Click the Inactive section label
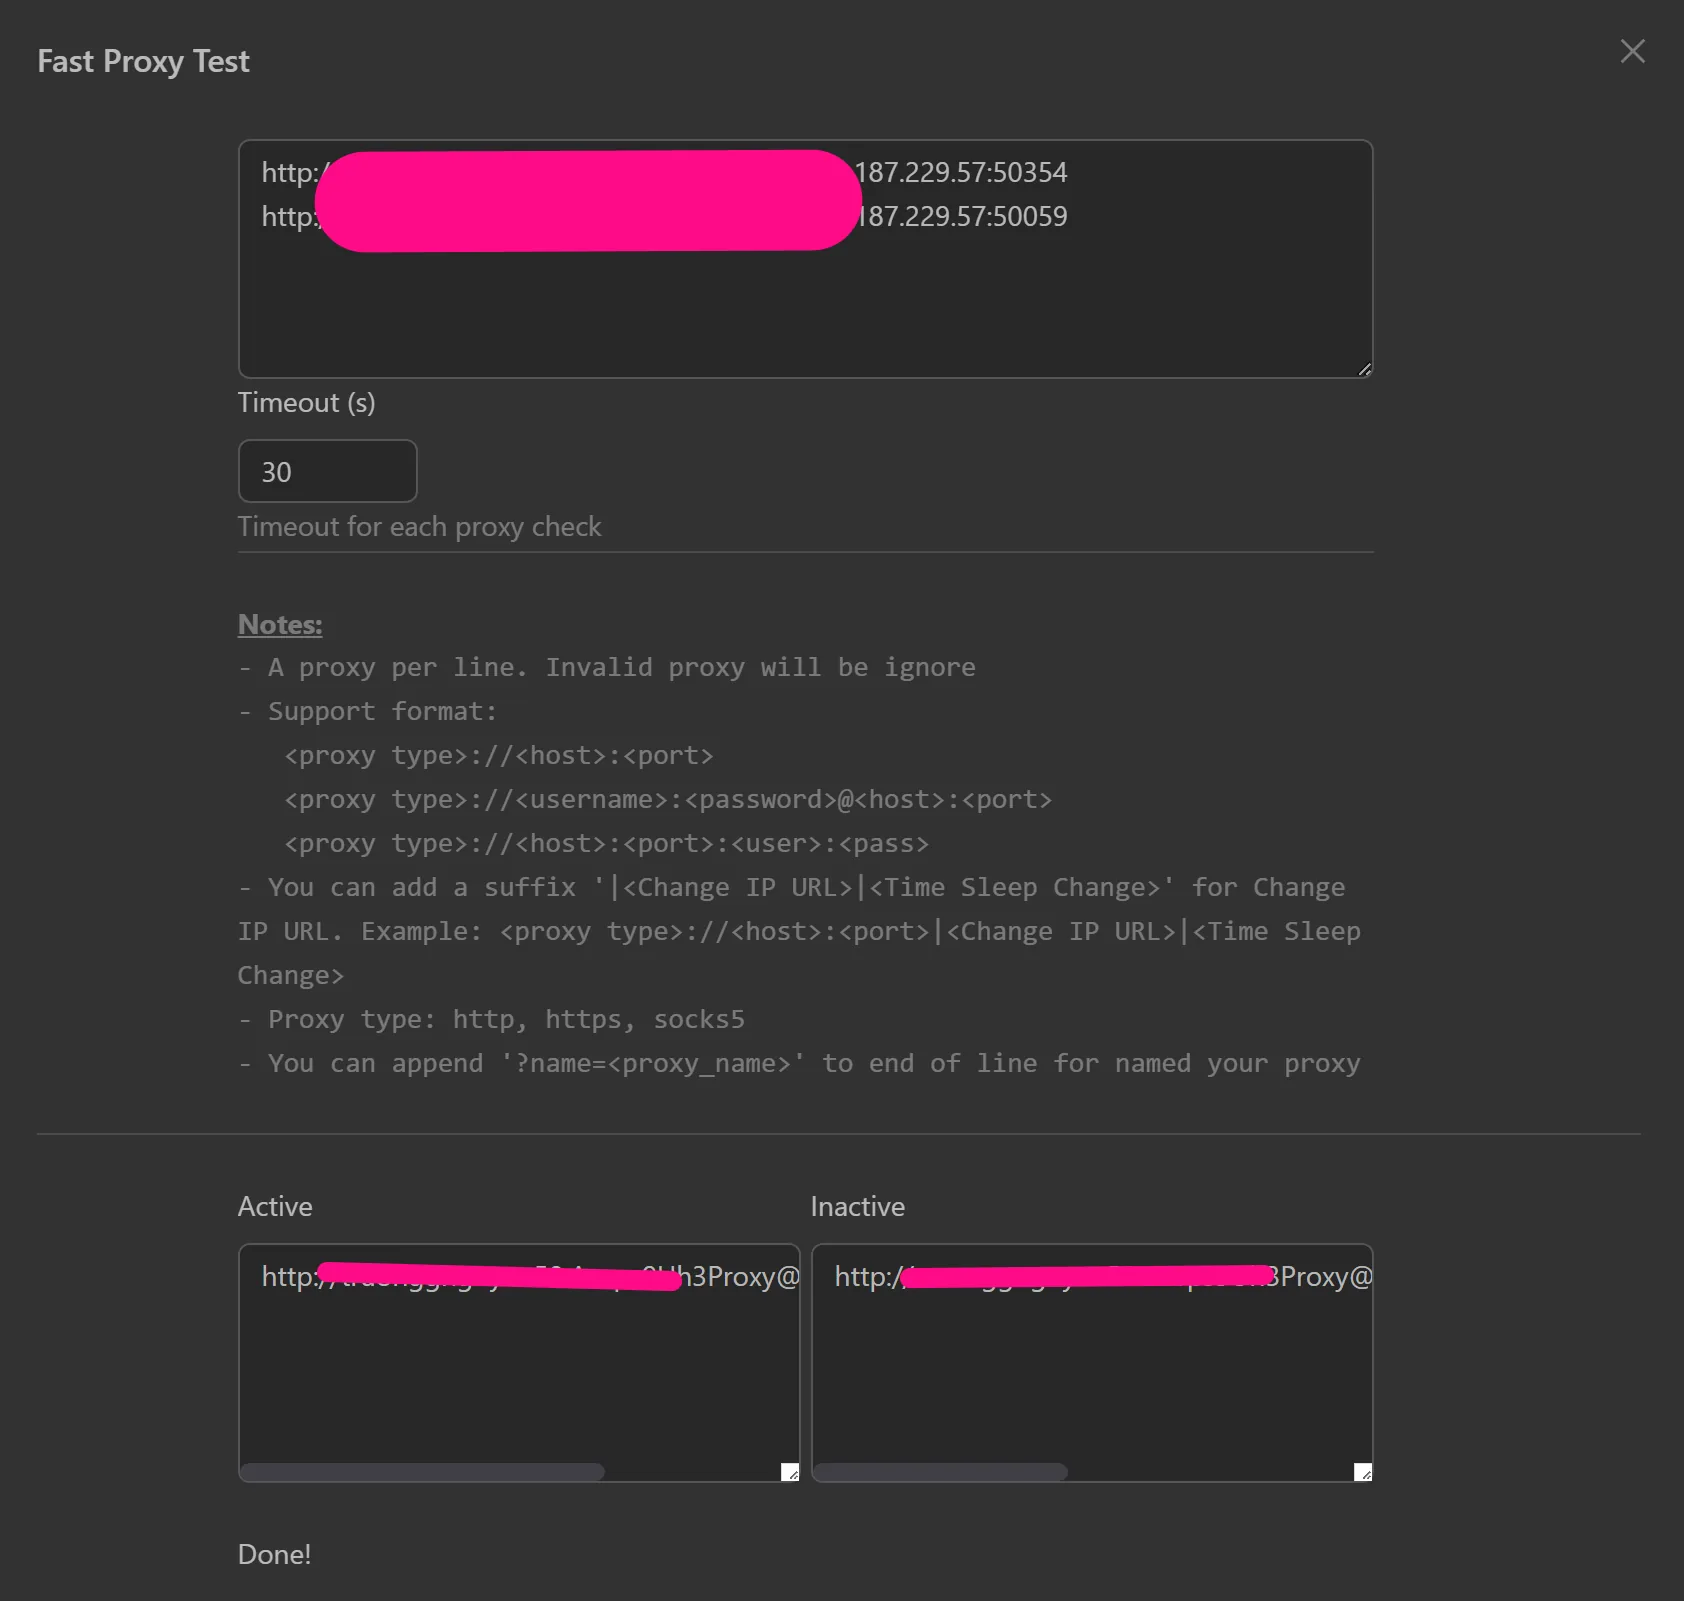The image size is (1684, 1601). [x=857, y=1206]
